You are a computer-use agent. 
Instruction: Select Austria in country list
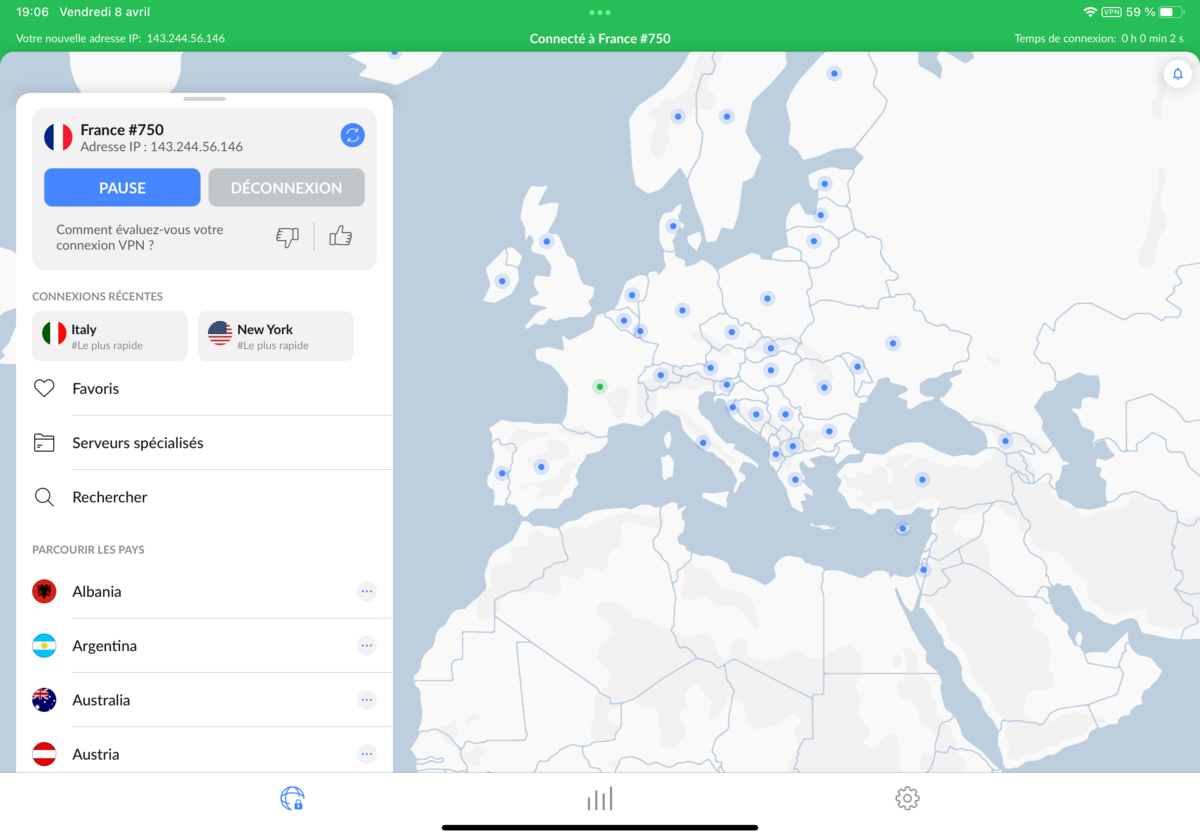[204, 754]
